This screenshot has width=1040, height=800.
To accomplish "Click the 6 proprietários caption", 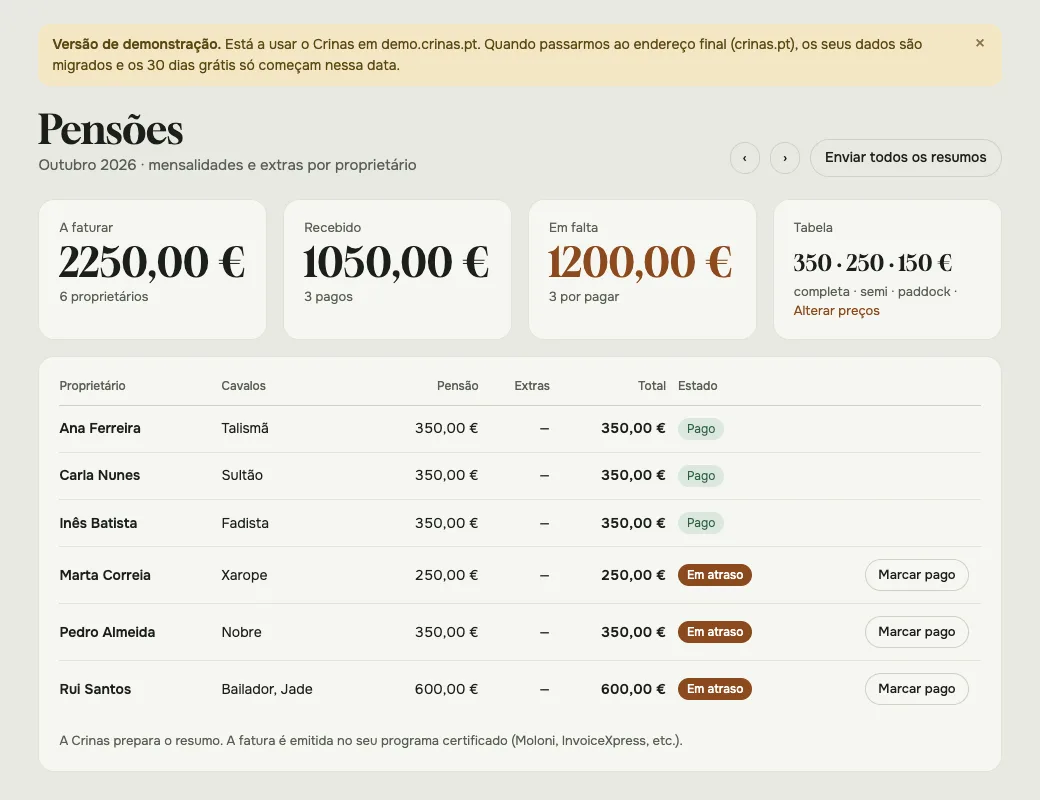I will tap(104, 297).
